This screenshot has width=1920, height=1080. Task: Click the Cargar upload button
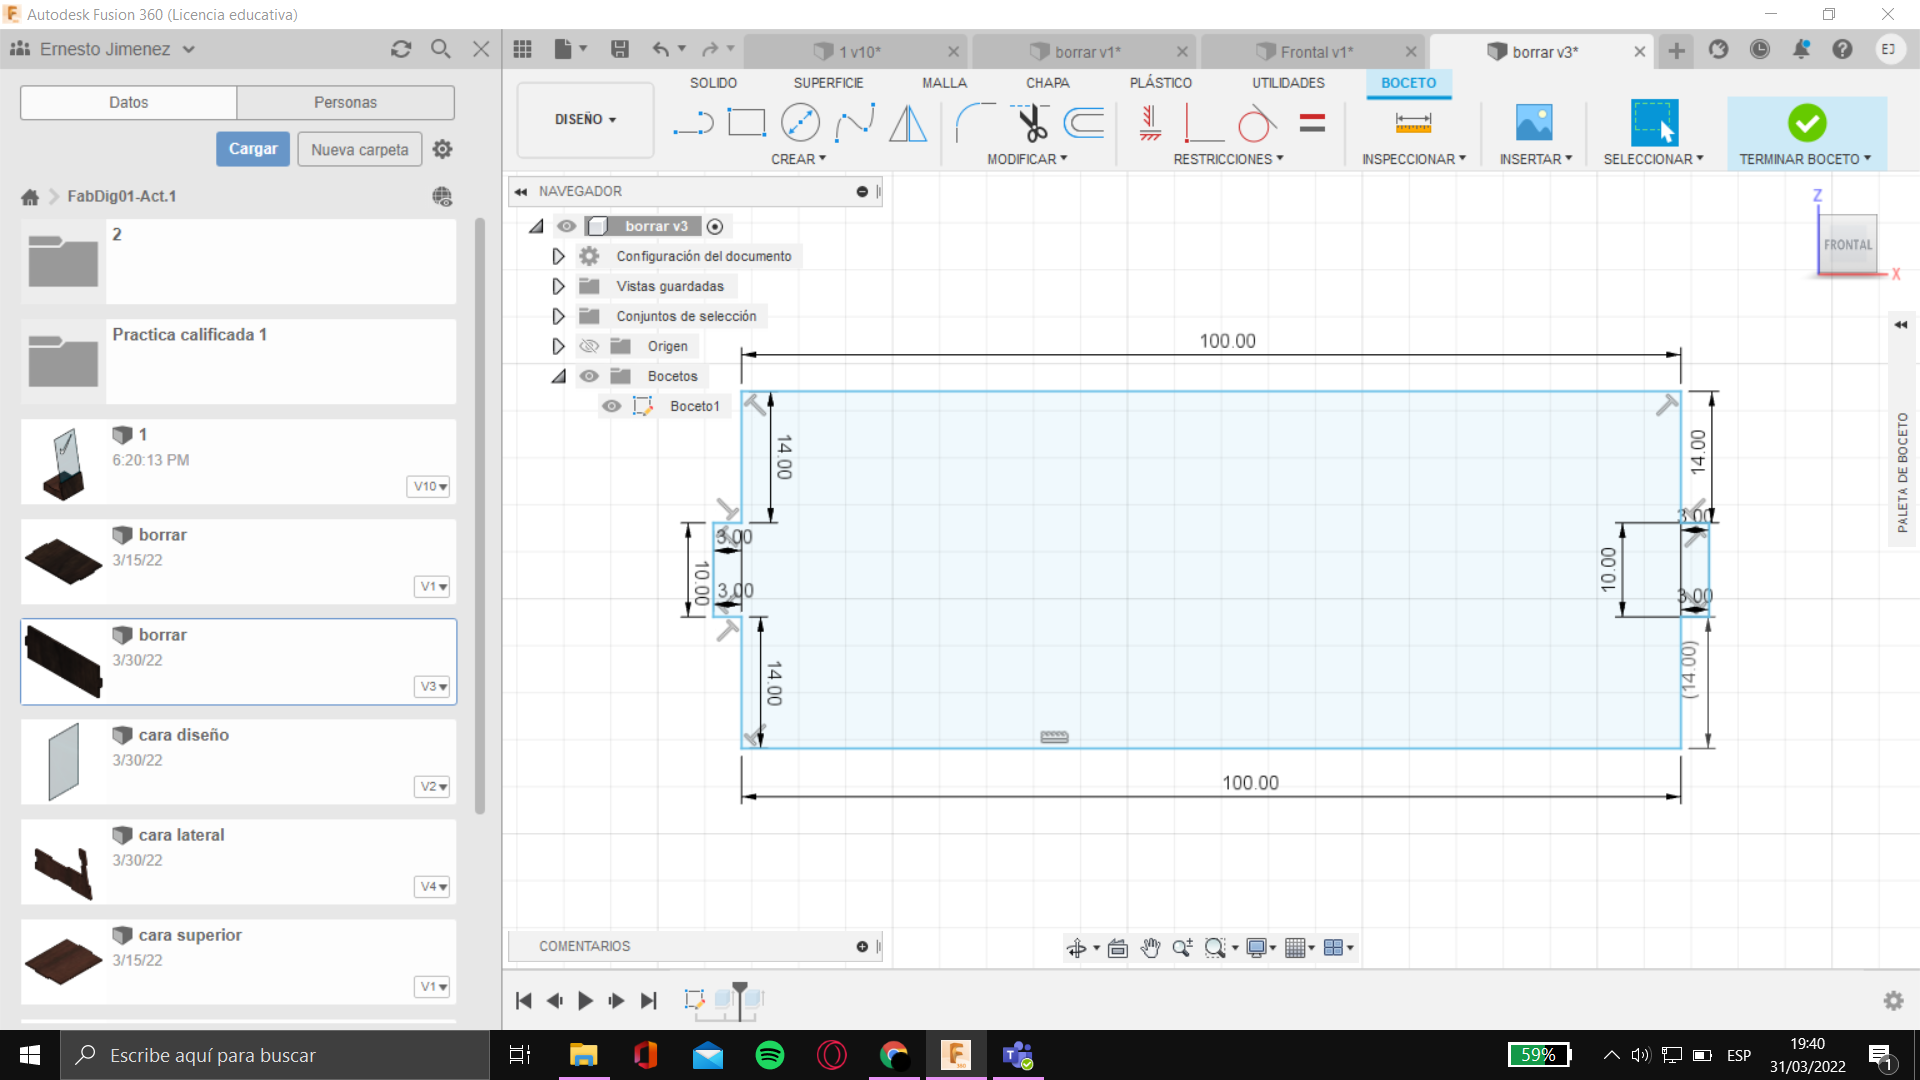coord(253,149)
